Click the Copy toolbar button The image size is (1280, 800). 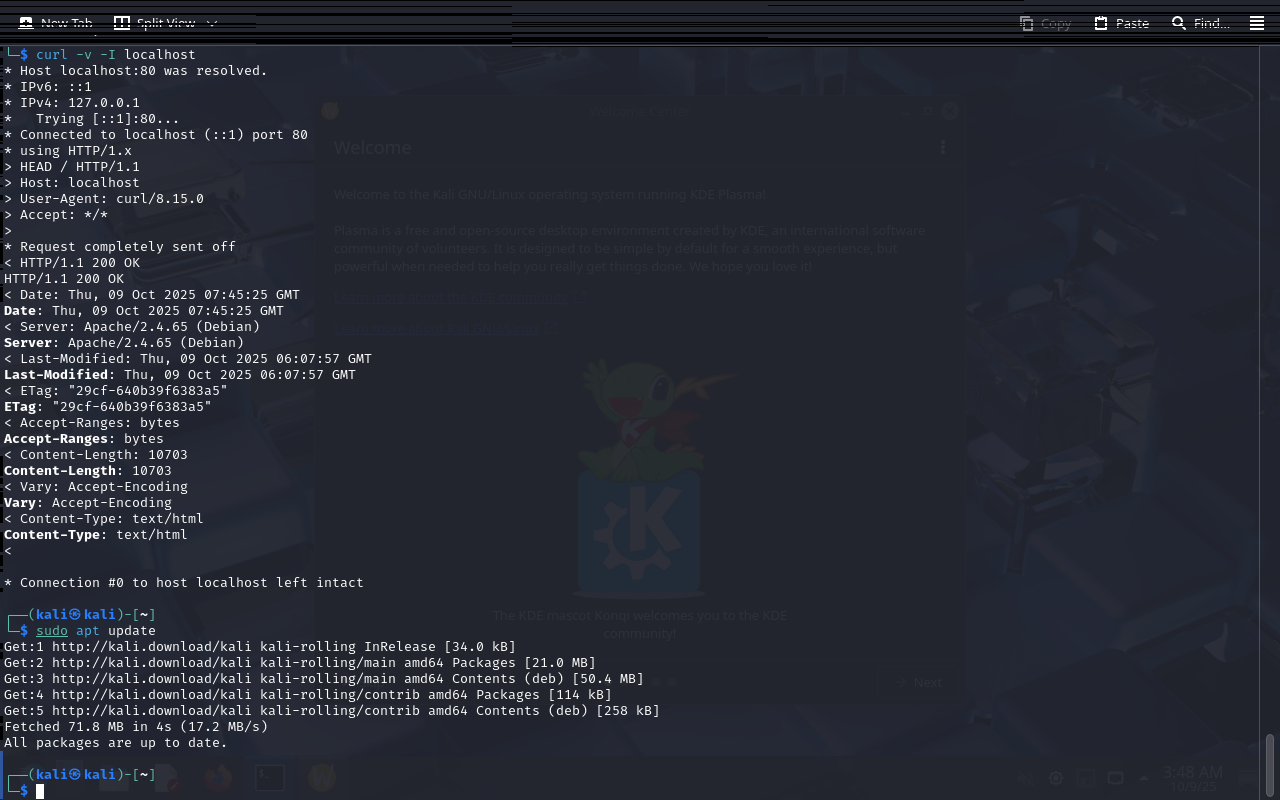click(1045, 23)
